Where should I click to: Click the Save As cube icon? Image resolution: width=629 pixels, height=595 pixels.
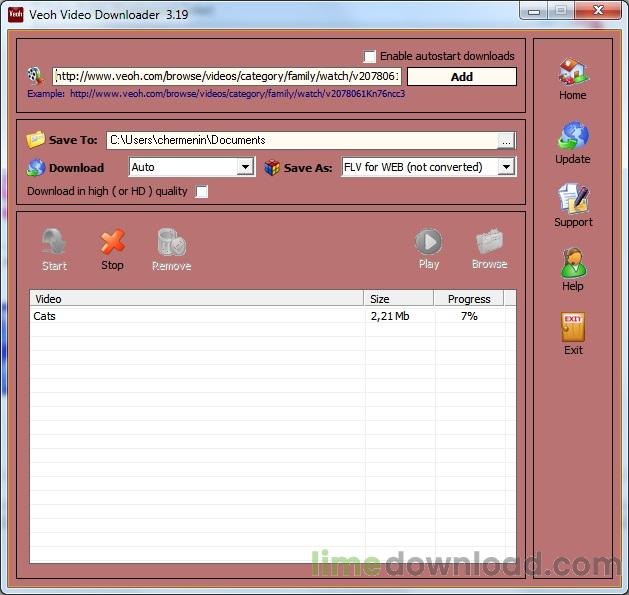coord(272,168)
